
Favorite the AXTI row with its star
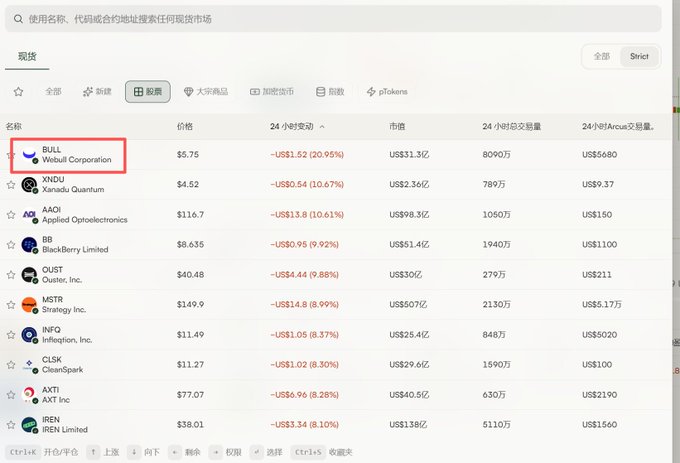click(11, 395)
